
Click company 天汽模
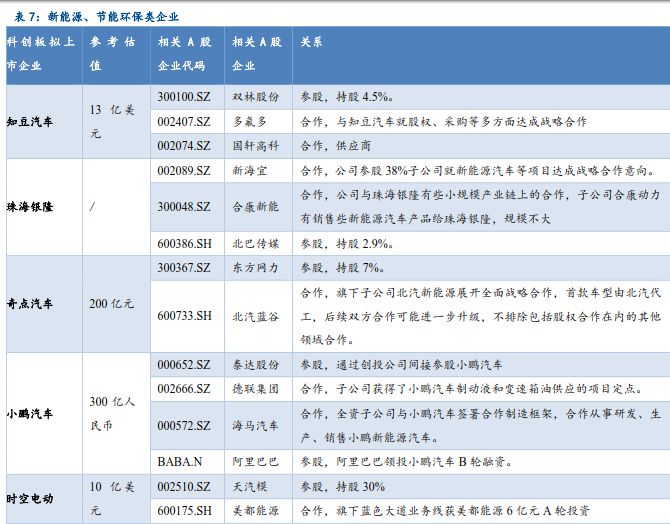[x=250, y=487]
